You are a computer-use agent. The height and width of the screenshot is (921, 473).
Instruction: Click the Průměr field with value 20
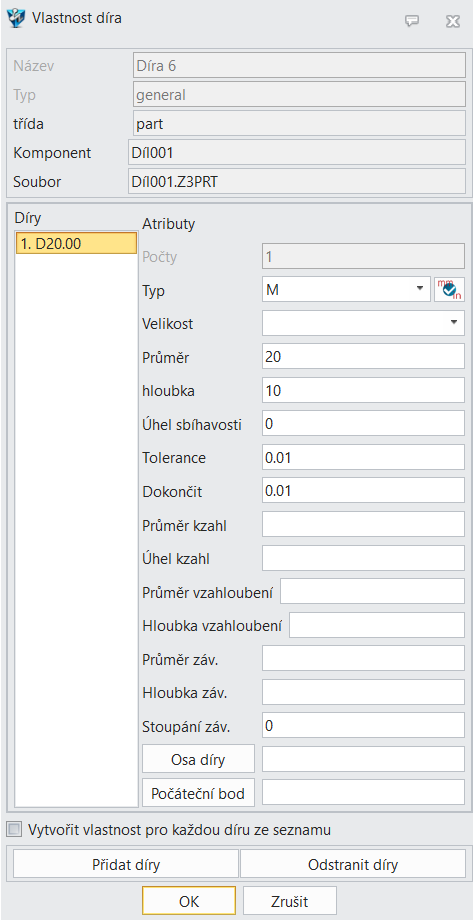363,357
